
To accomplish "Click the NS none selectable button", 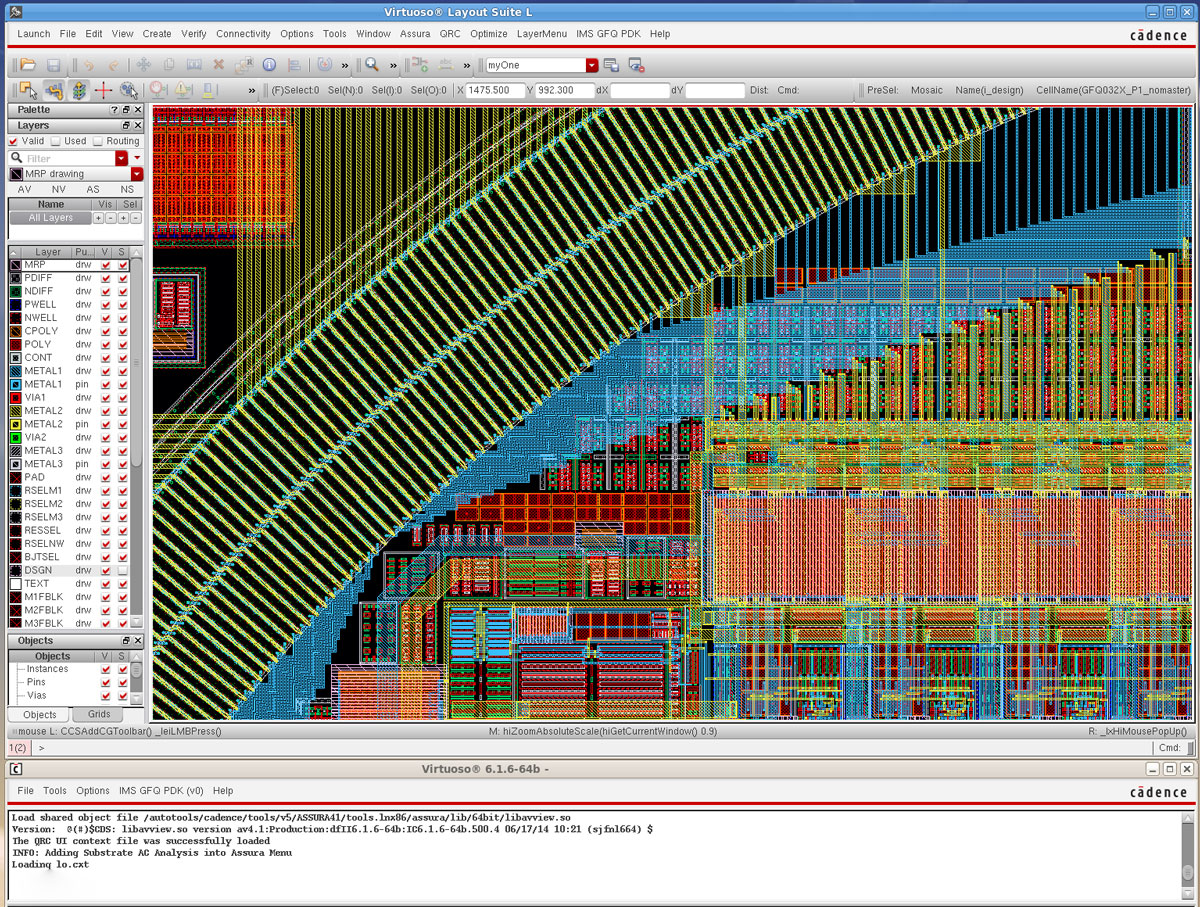I will 127,189.
